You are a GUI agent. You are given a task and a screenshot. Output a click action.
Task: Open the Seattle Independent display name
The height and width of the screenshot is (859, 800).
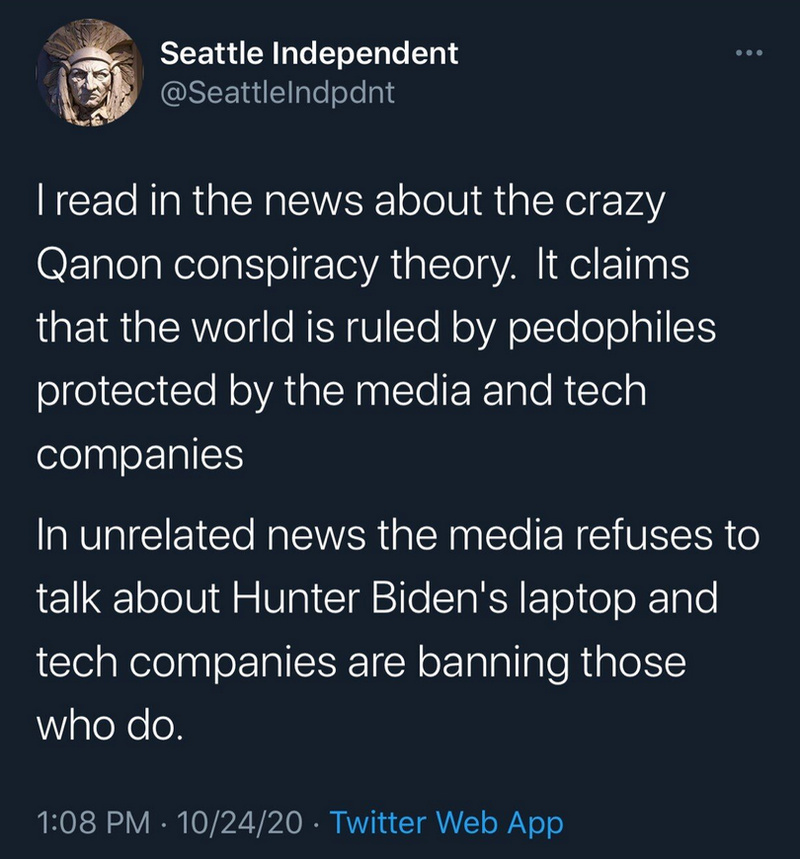click(x=309, y=53)
